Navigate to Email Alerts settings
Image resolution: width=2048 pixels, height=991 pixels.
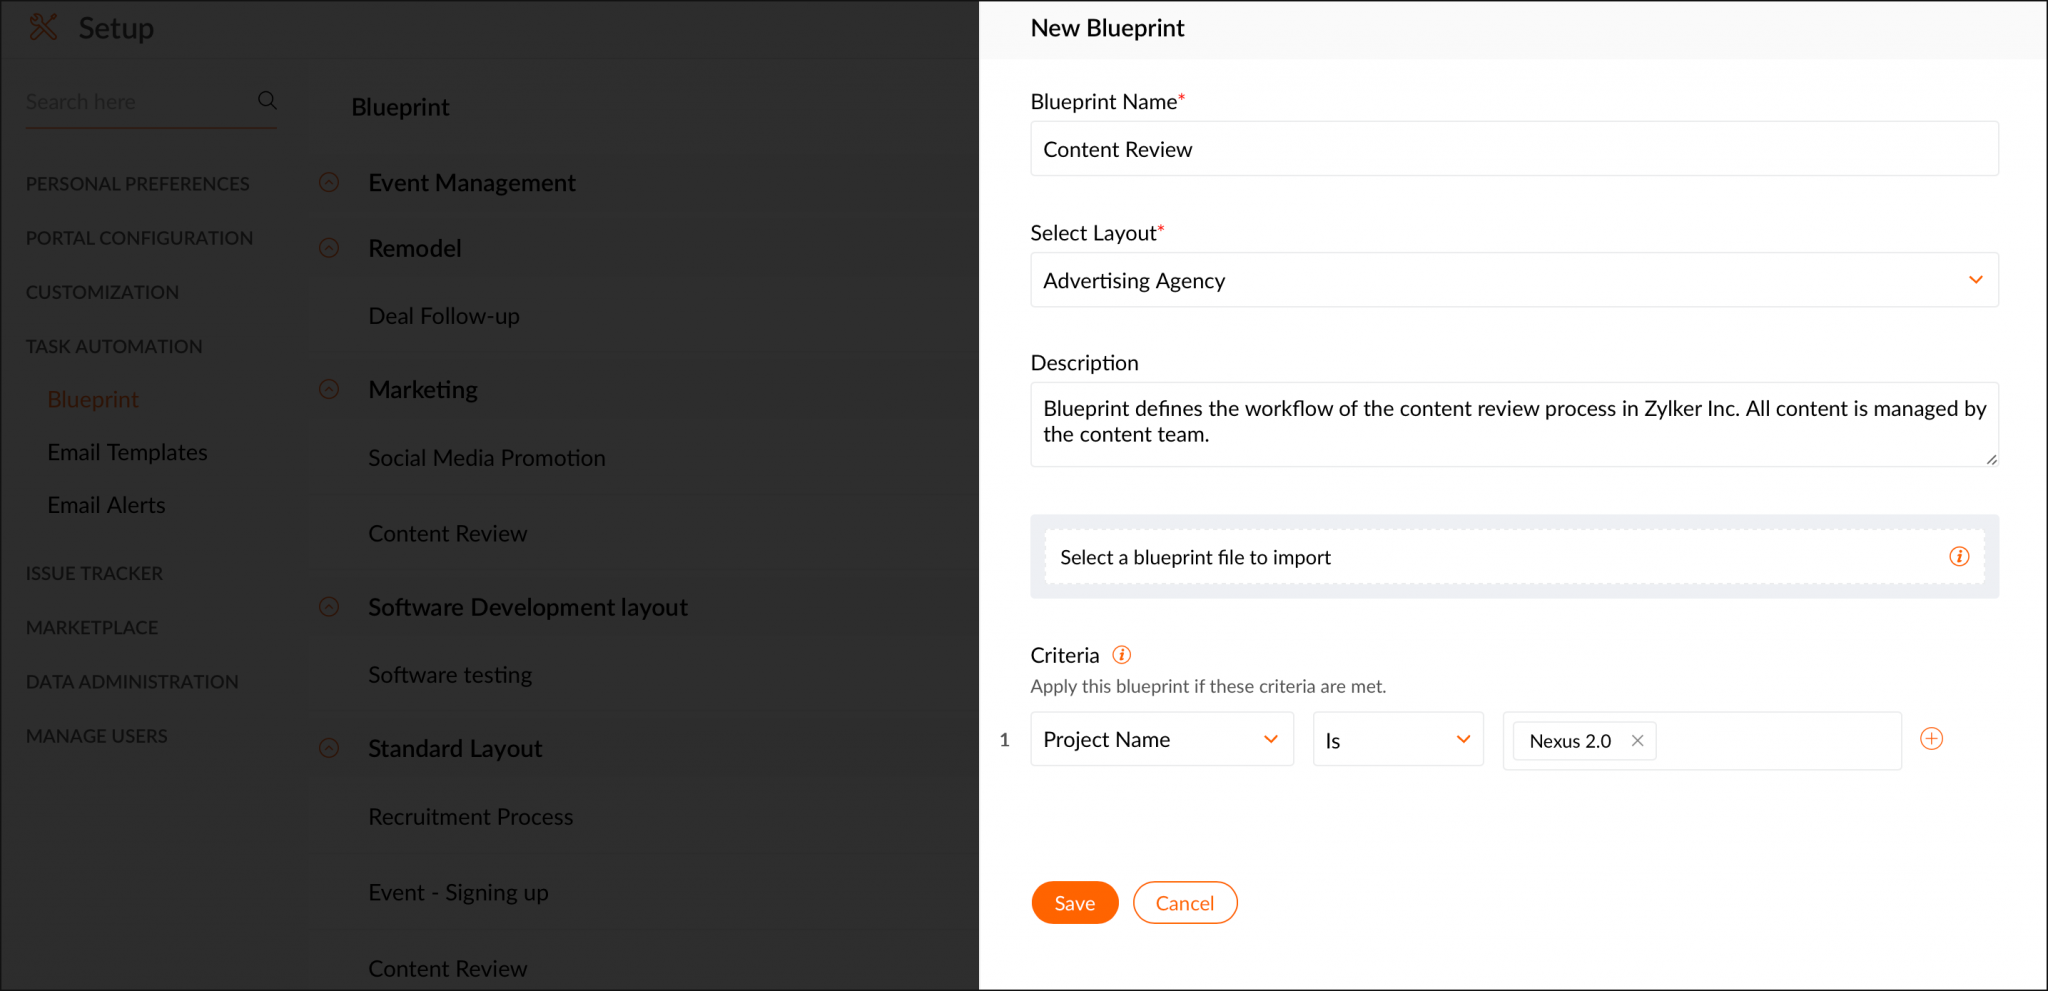point(106,504)
